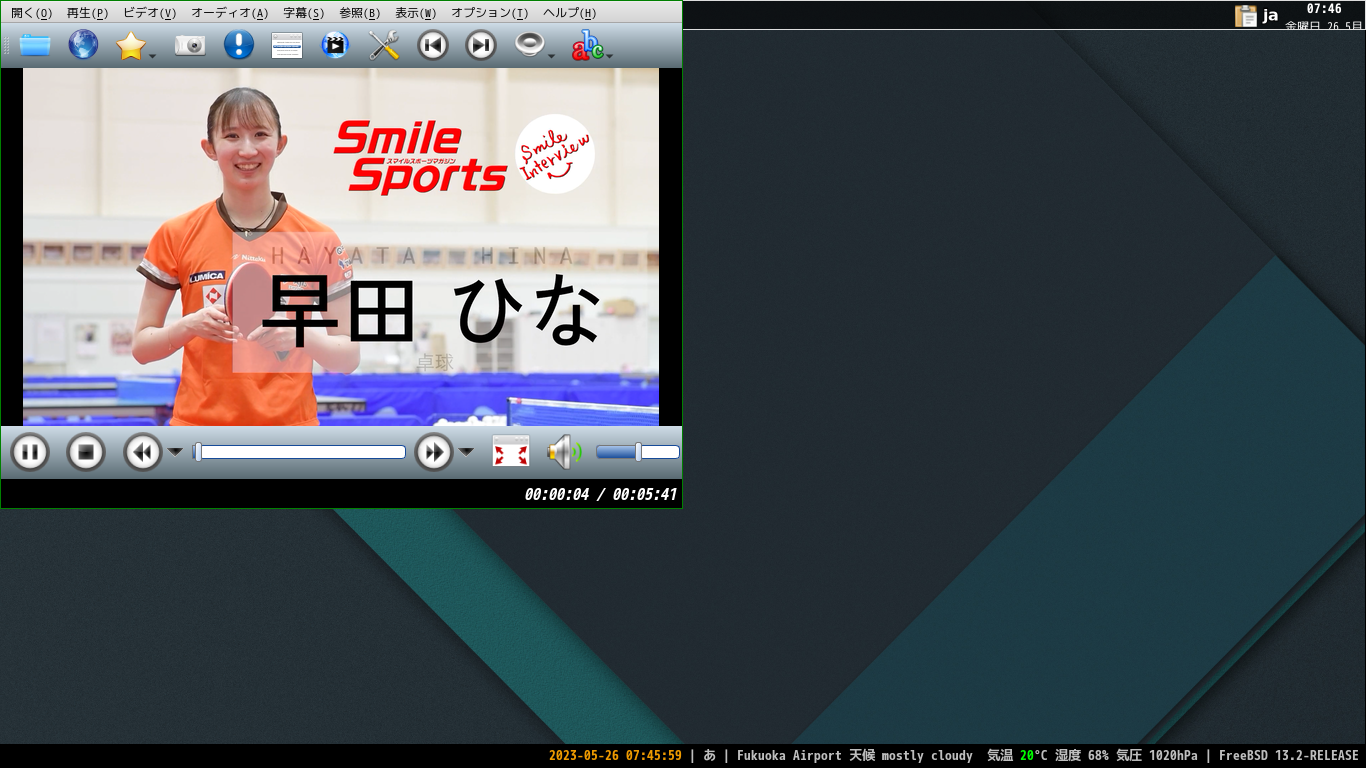Viewport: 1366px width, 768px height.
Task: Fast forward with the forward seek button
Action: (x=434, y=453)
